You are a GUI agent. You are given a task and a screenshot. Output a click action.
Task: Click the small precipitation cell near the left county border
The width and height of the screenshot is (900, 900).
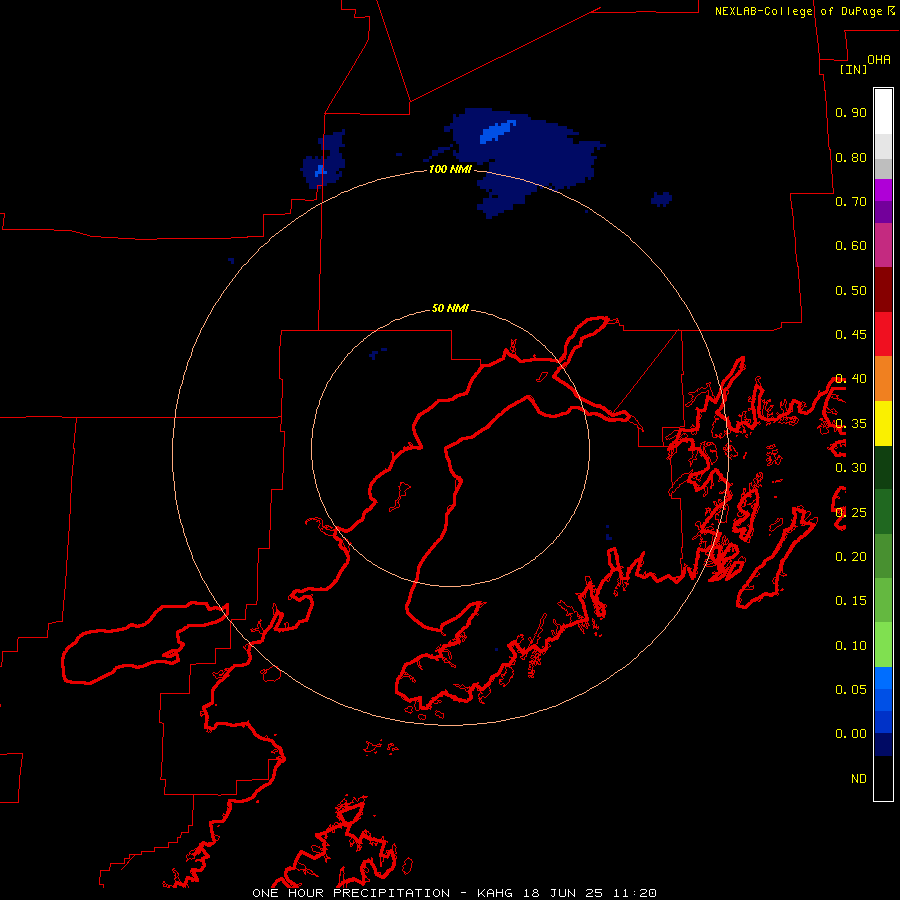pos(325,161)
